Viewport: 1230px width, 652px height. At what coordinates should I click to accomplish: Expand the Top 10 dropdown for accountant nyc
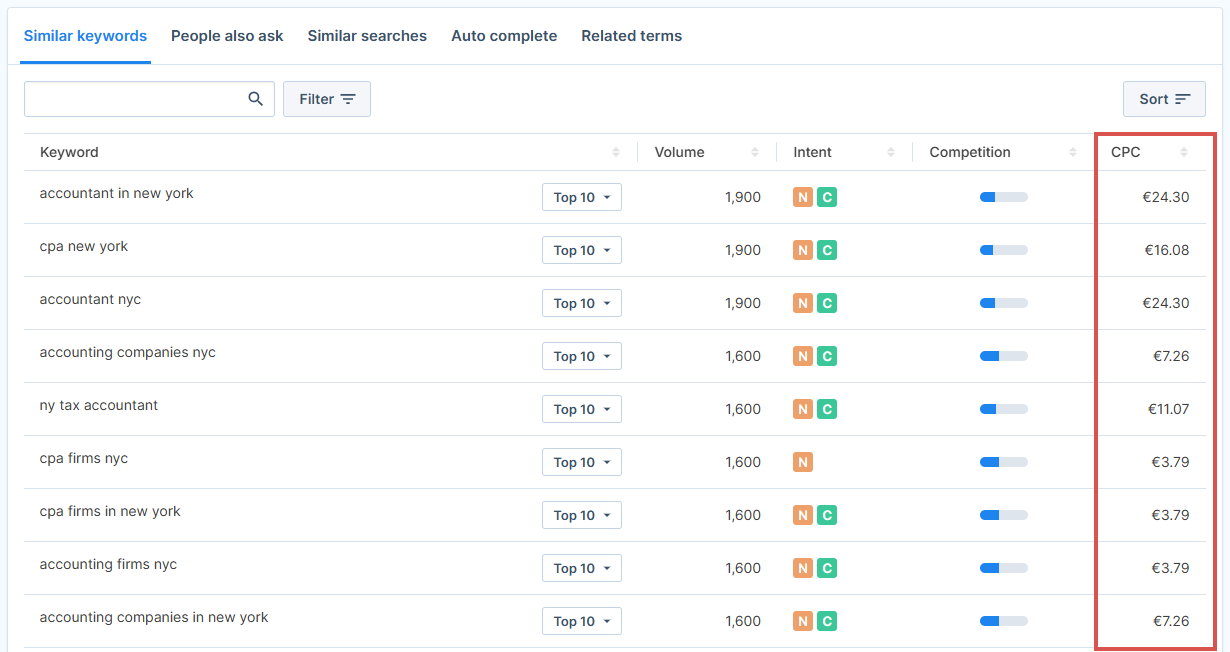[582, 303]
